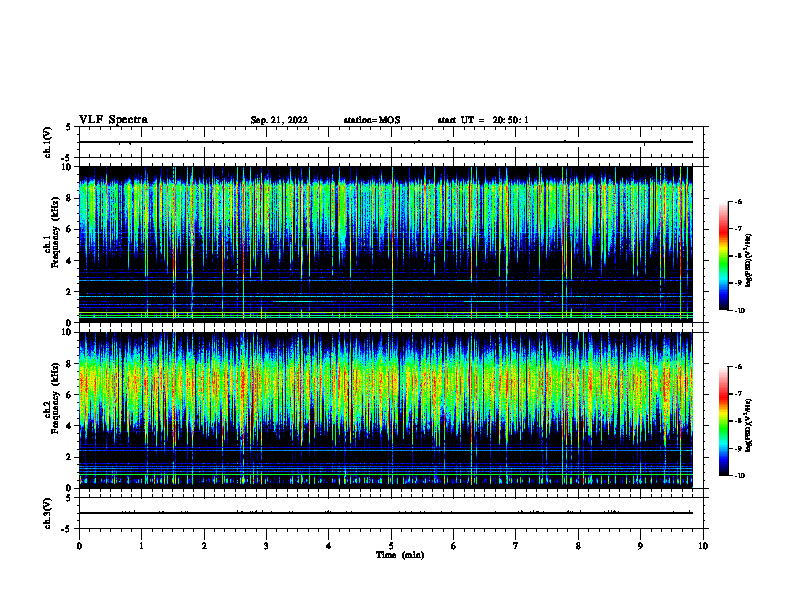Select the date text "Sep. 21, 2022"

coord(279,120)
